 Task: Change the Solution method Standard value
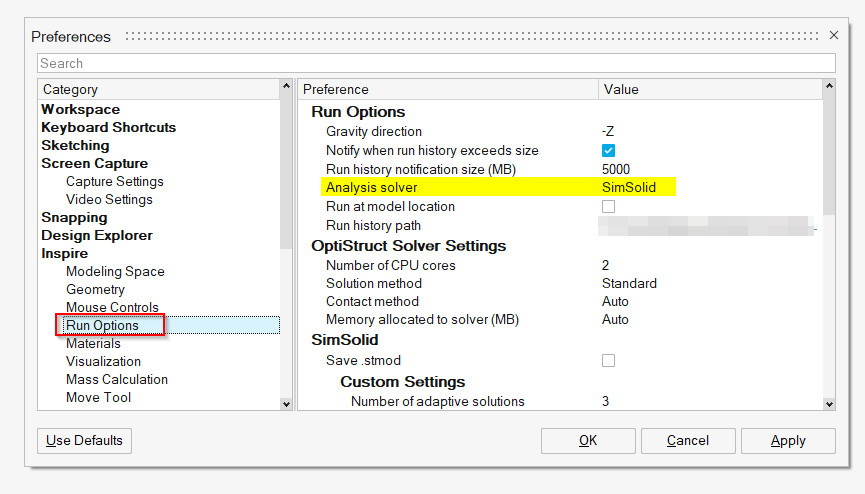pos(629,283)
